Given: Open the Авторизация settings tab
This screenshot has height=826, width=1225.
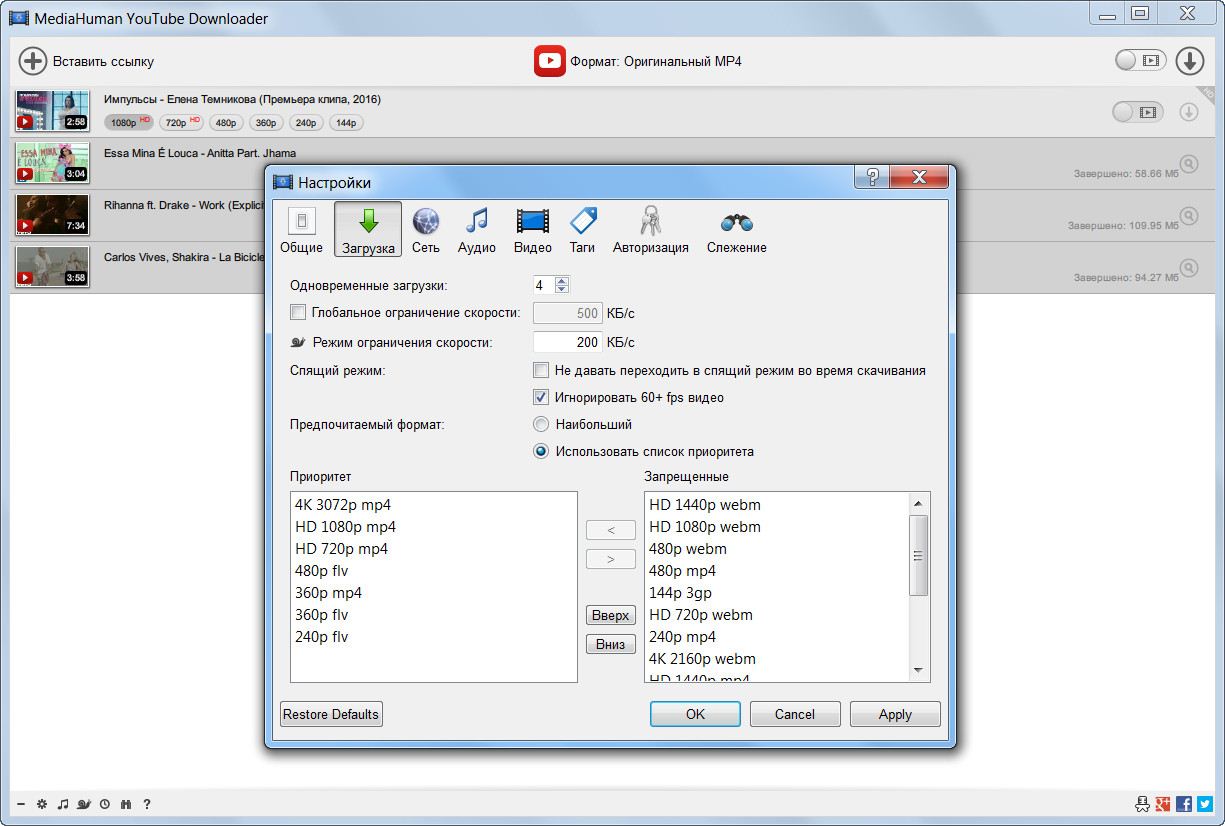Looking at the screenshot, I should click(651, 230).
